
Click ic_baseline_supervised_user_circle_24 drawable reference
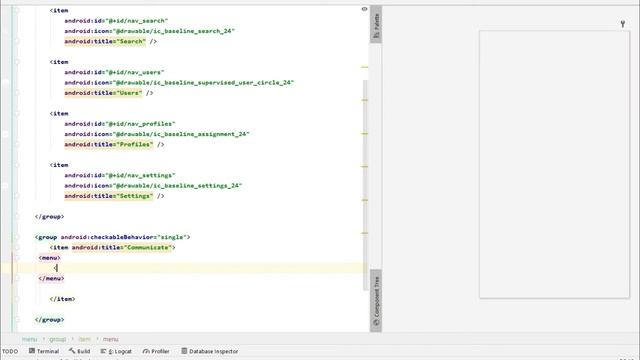point(204,82)
